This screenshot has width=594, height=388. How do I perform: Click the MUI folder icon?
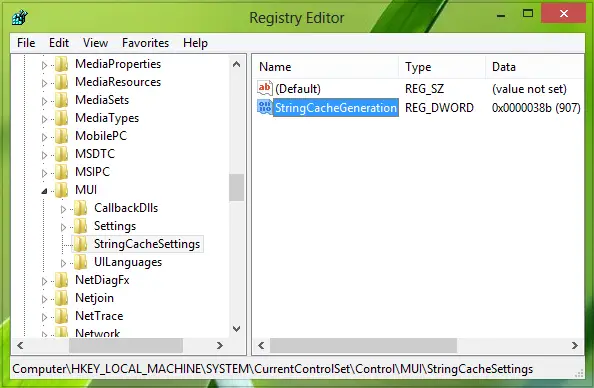point(61,190)
